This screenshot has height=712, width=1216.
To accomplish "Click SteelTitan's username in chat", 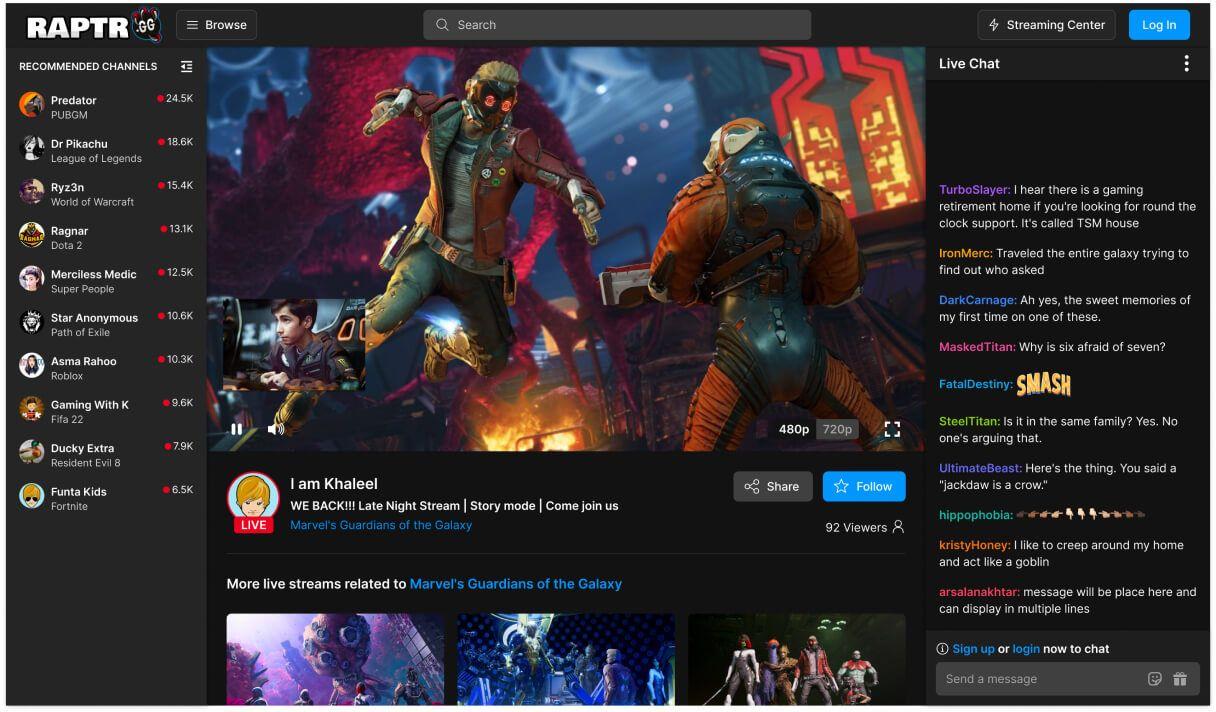I will tap(969, 422).
